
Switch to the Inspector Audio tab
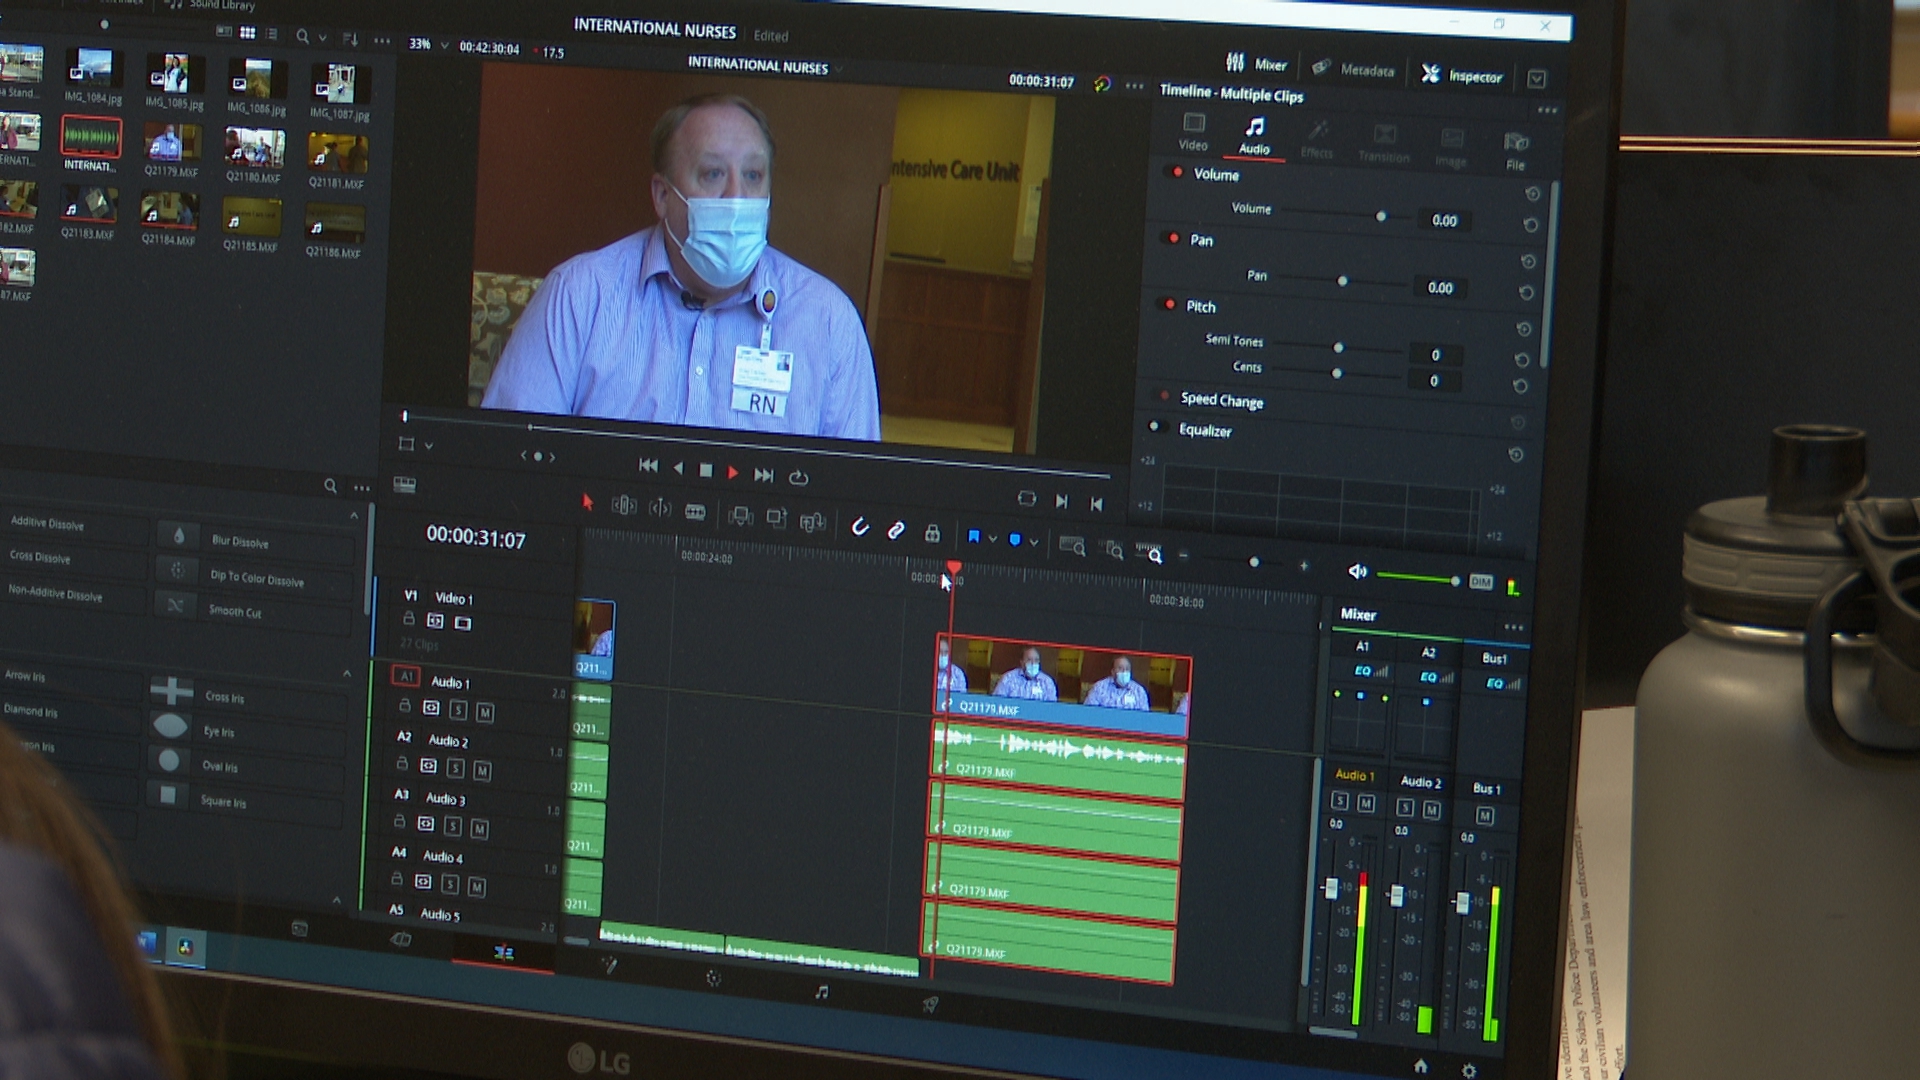coord(1254,135)
